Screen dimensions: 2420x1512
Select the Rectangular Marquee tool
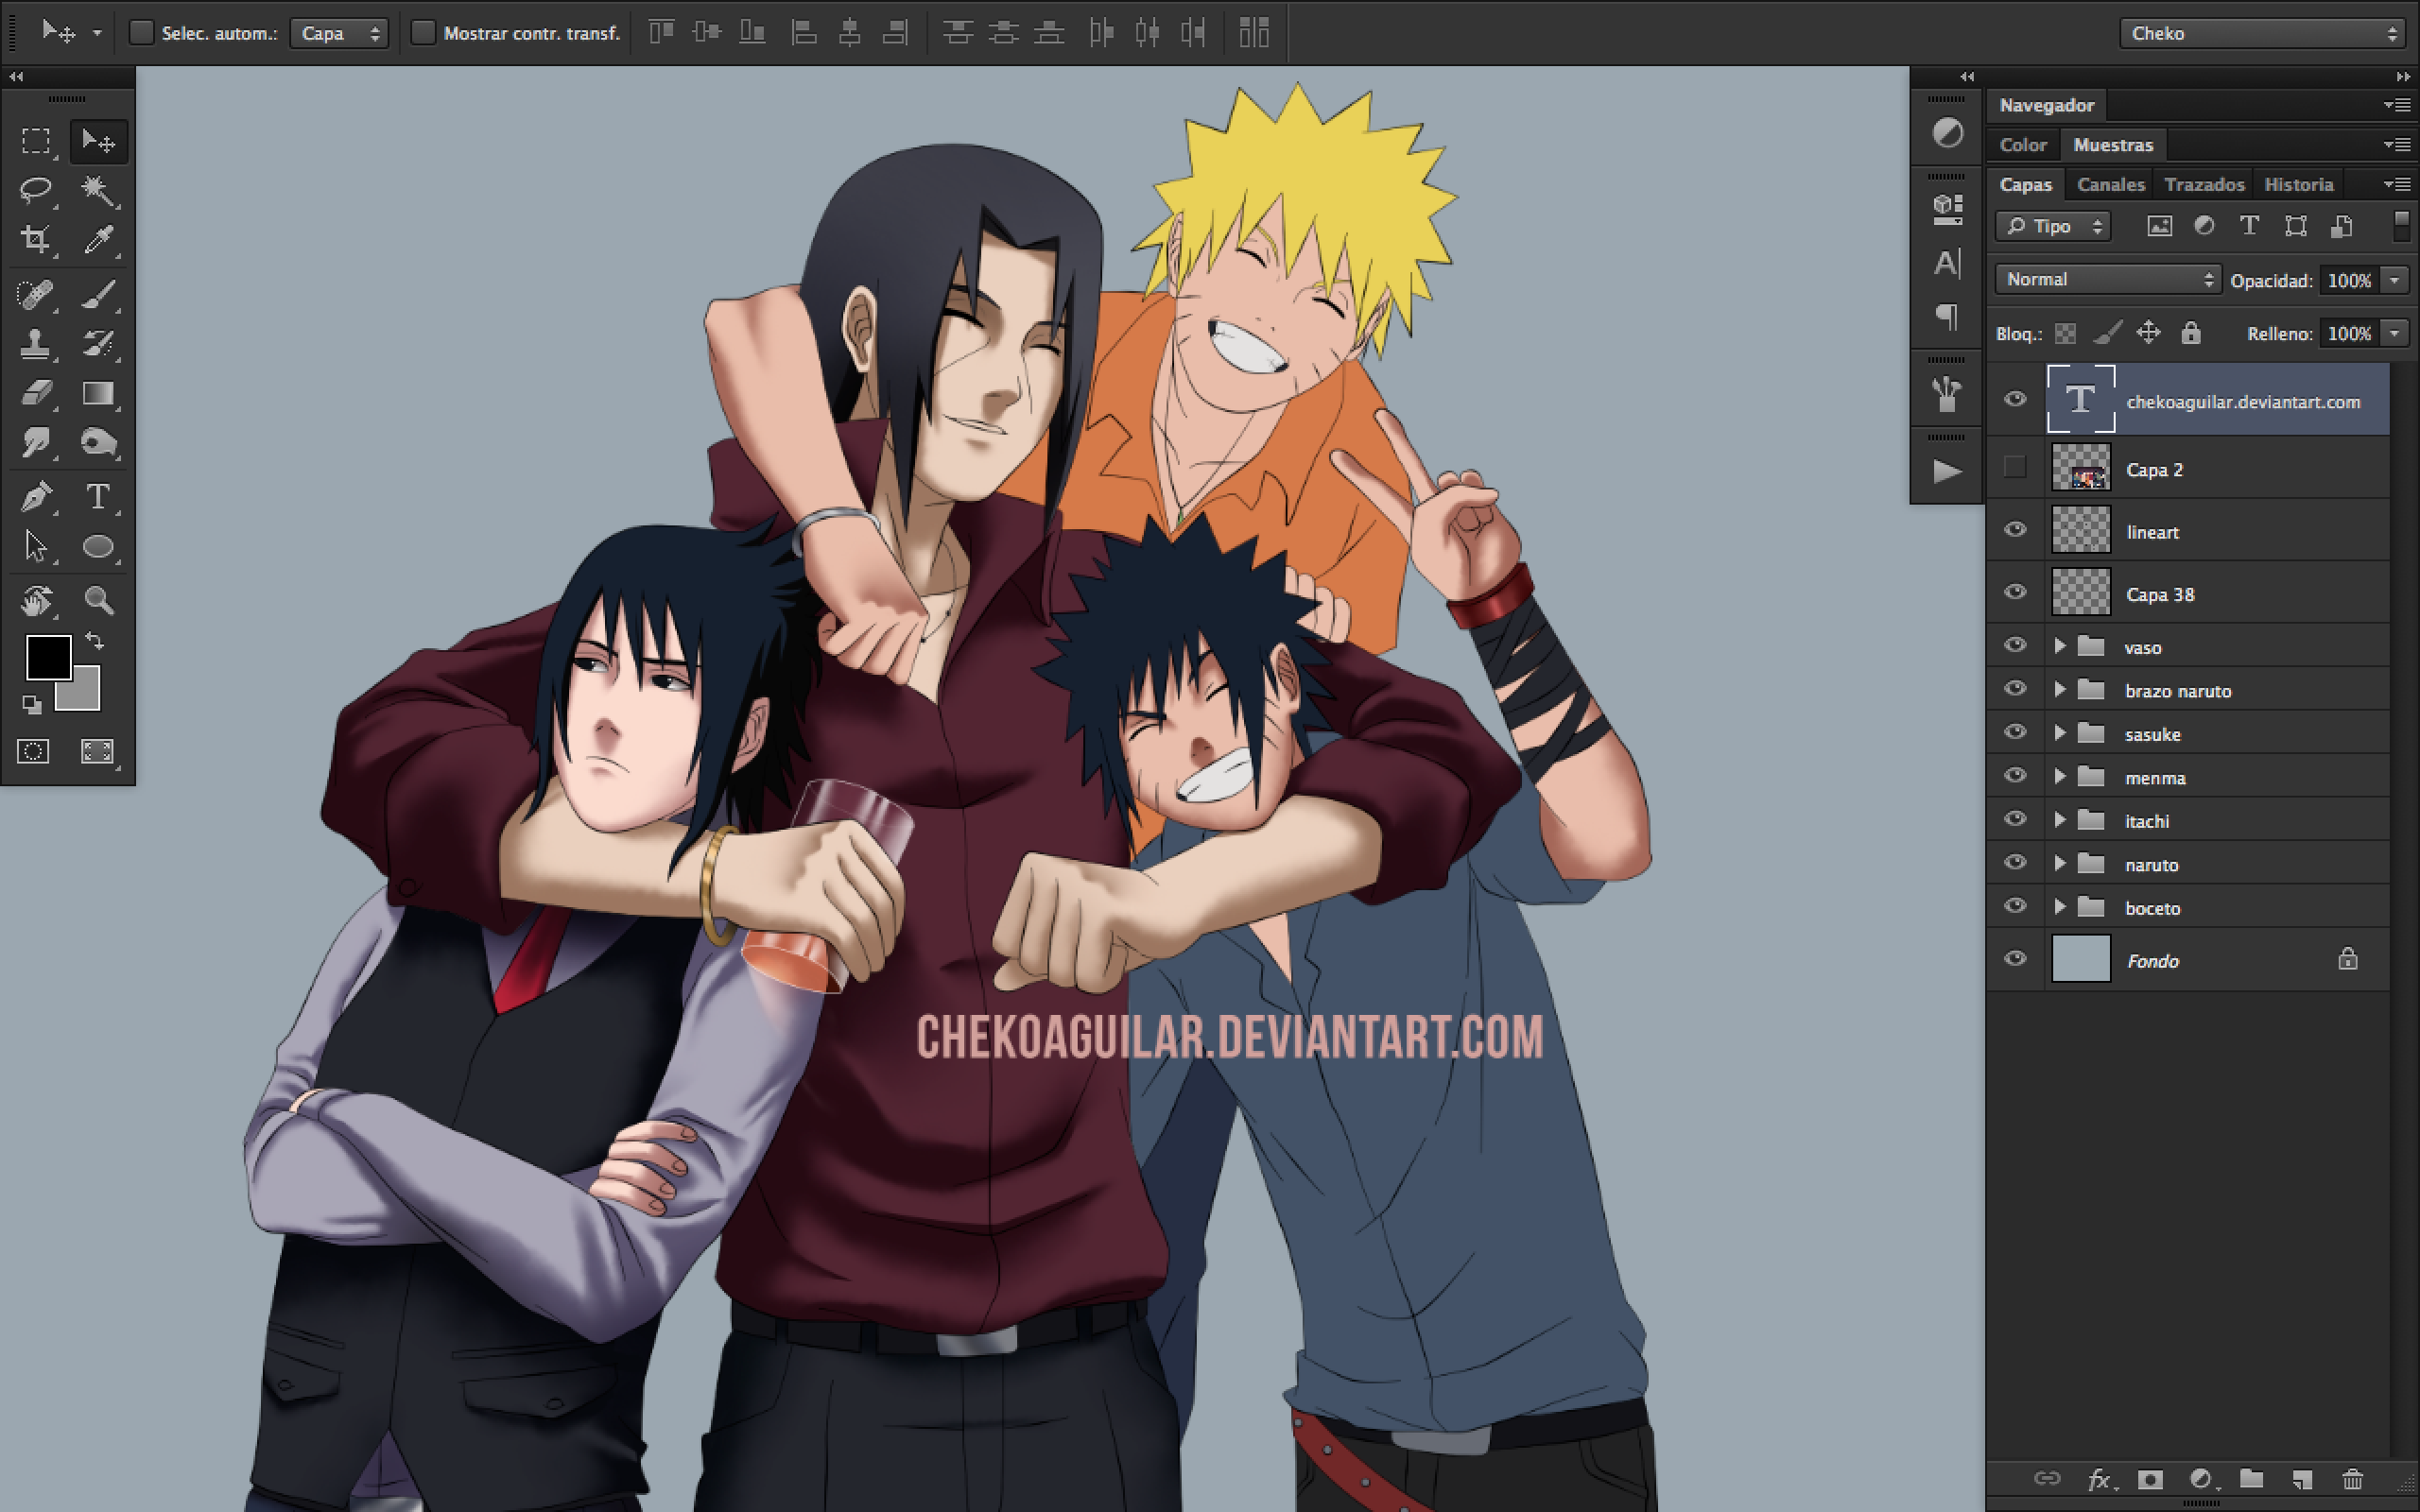(x=36, y=141)
